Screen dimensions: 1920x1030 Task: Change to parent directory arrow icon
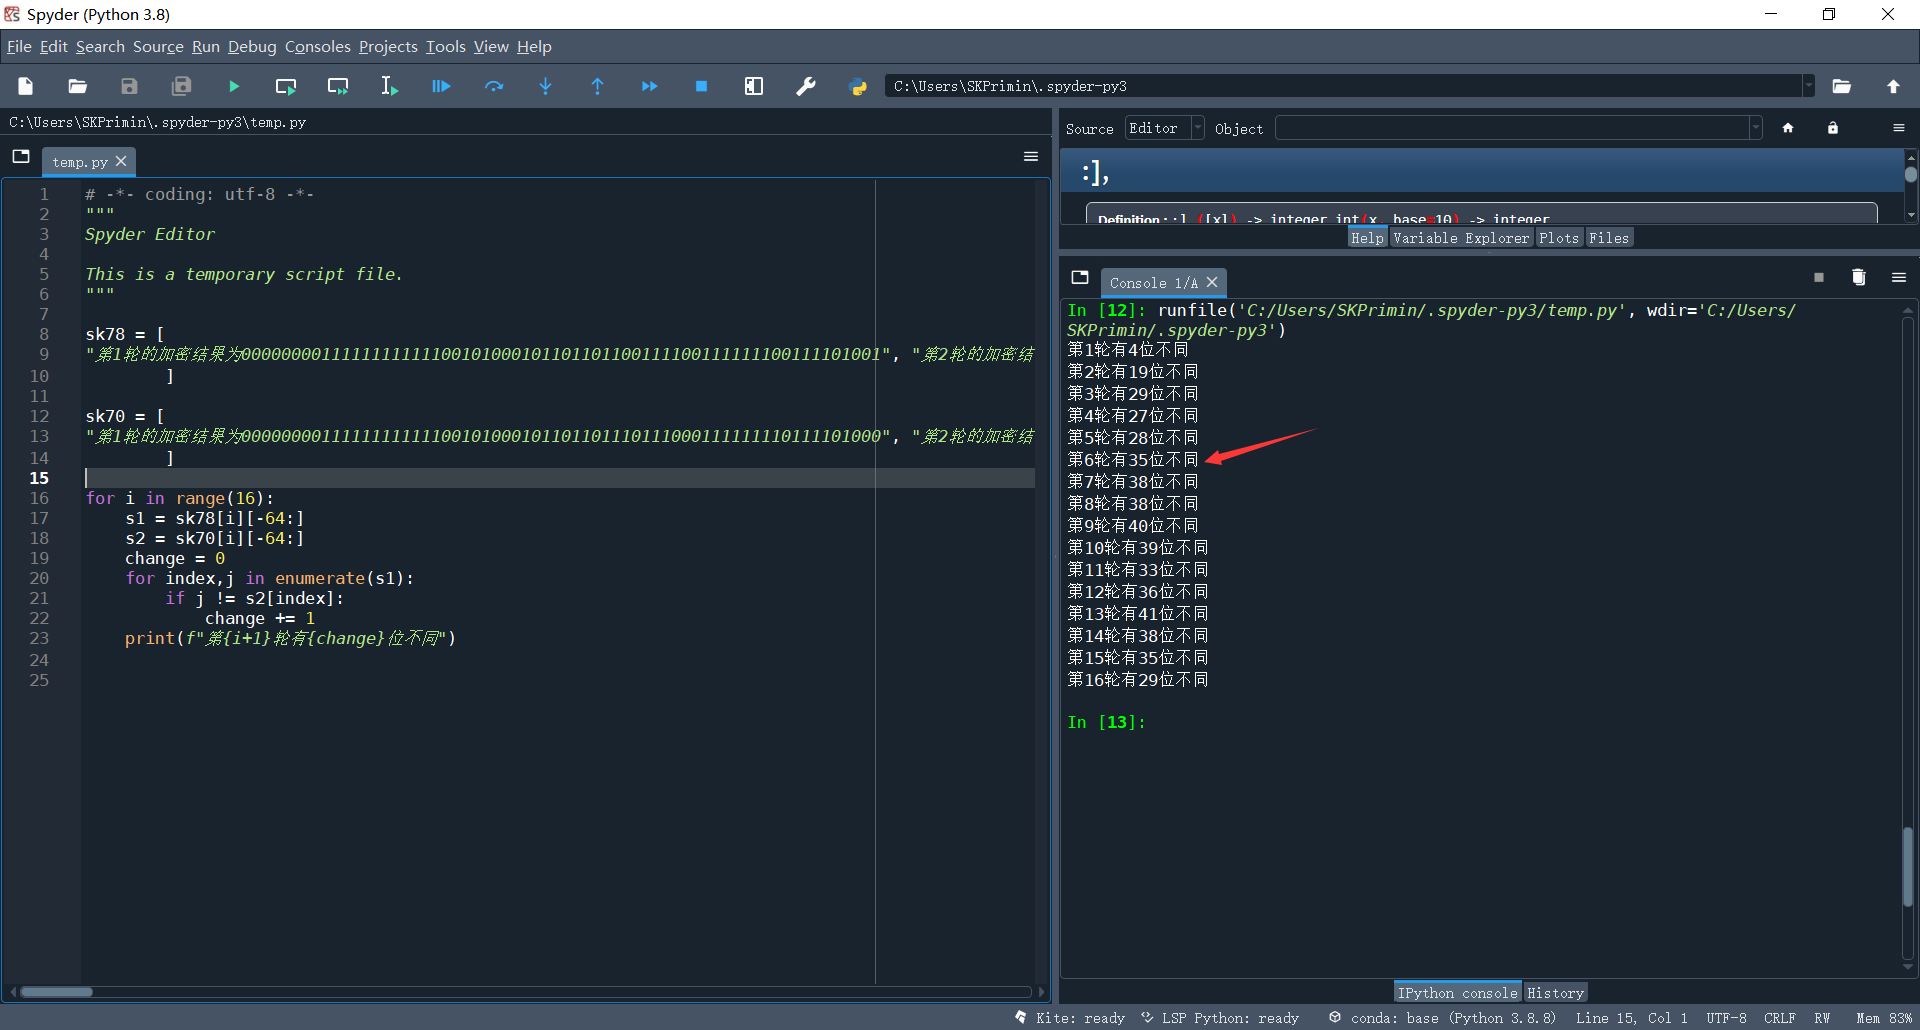point(1894,86)
